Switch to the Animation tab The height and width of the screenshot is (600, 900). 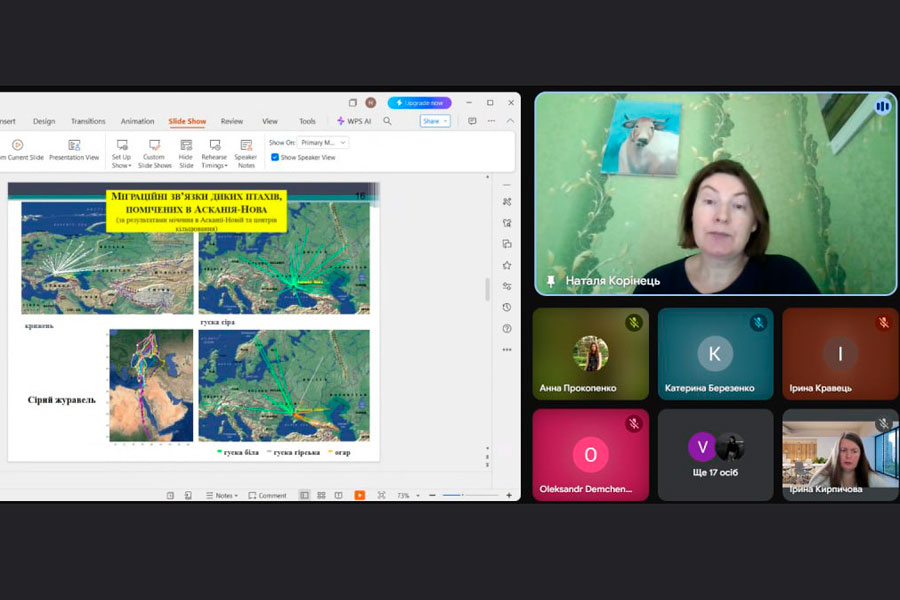click(x=137, y=121)
